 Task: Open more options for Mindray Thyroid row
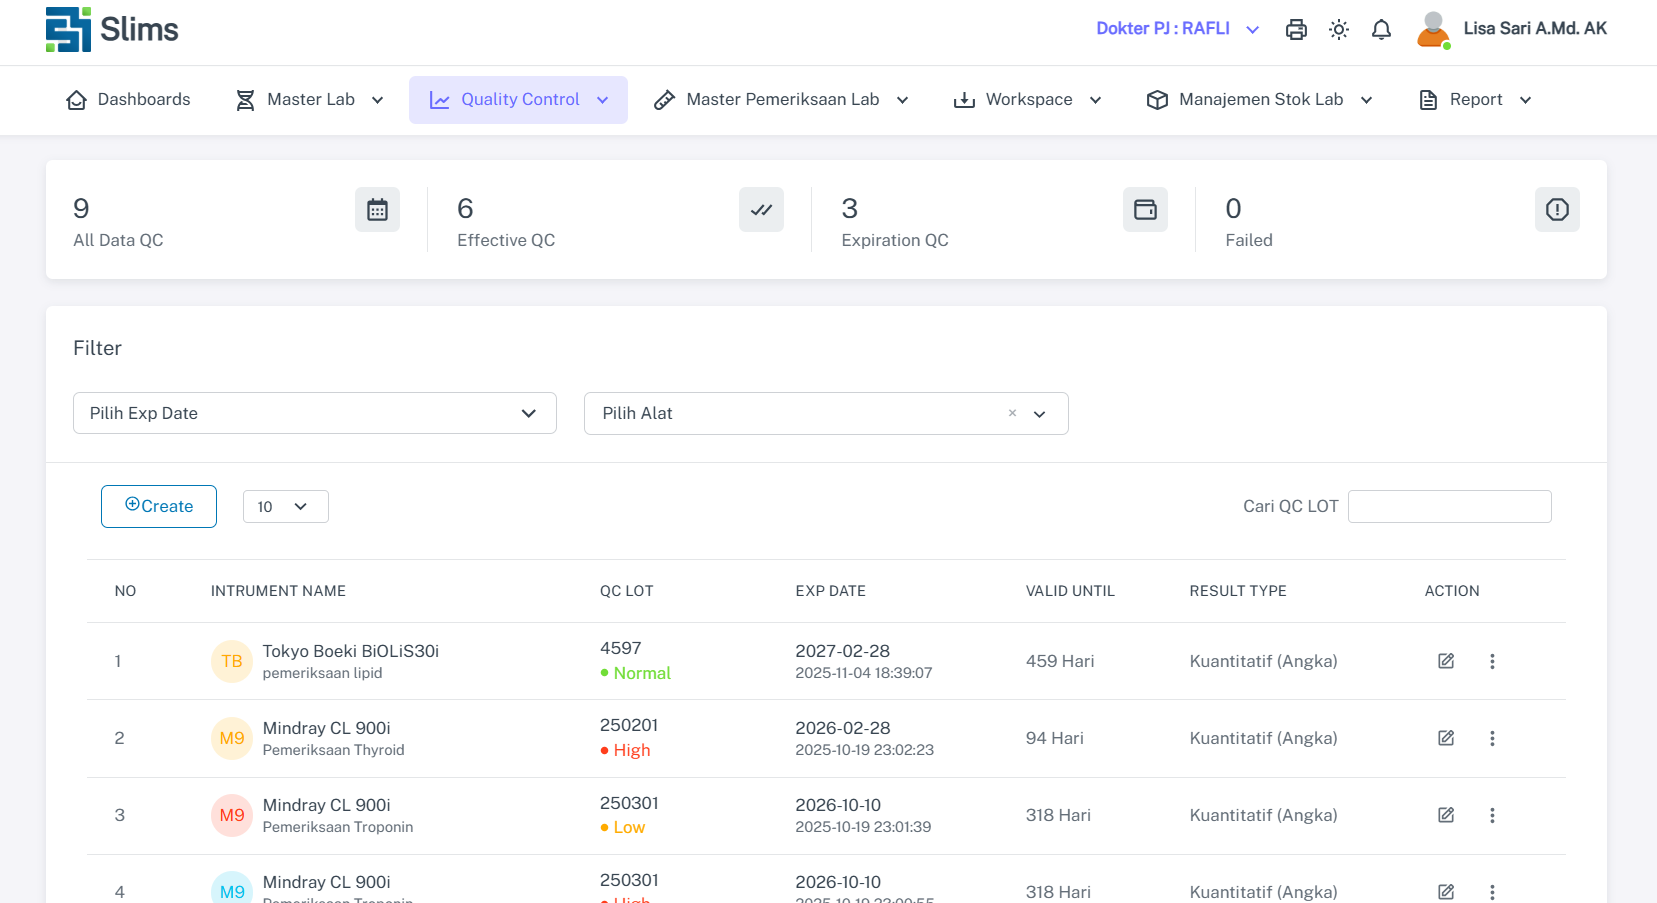tap(1492, 738)
